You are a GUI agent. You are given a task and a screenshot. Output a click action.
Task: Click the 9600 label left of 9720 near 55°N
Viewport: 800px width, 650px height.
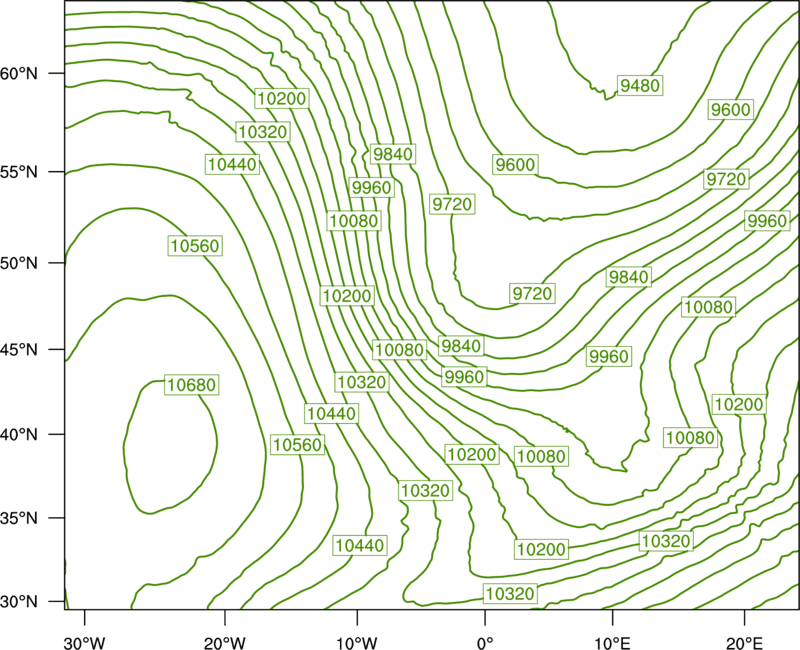coord(515,164)
